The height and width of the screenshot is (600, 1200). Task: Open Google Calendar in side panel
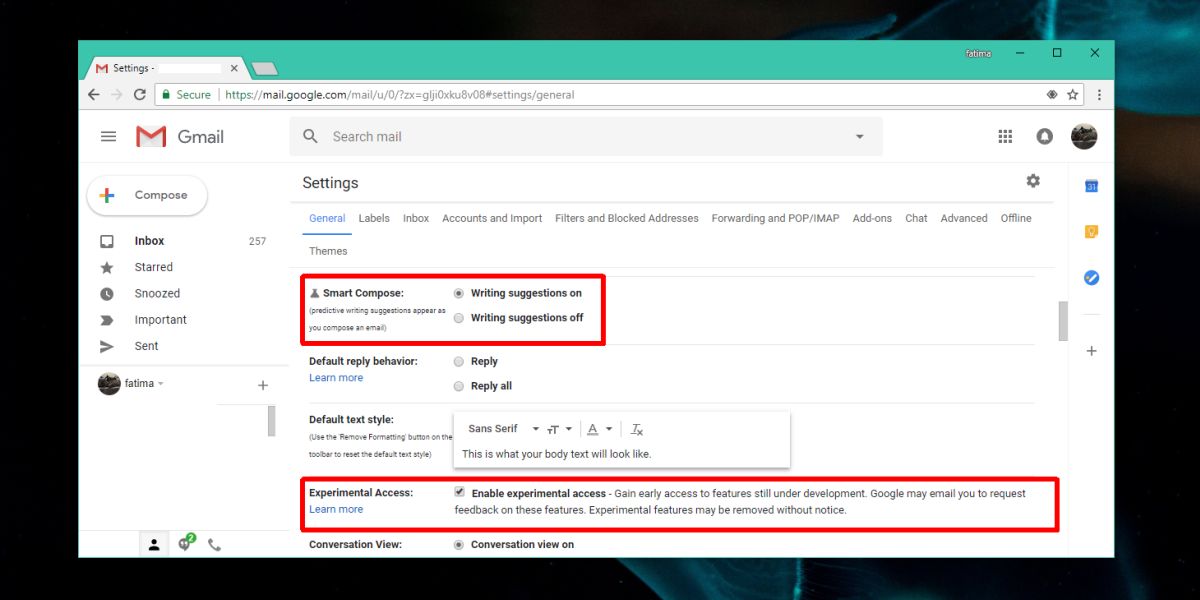point(1091,186)
